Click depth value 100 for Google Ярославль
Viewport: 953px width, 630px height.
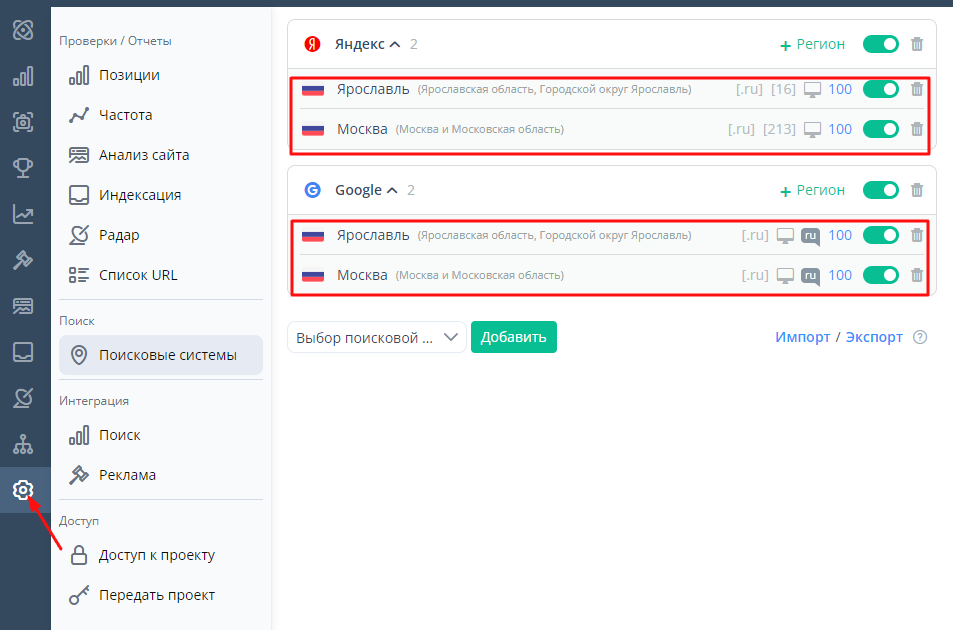click(840, 235)
